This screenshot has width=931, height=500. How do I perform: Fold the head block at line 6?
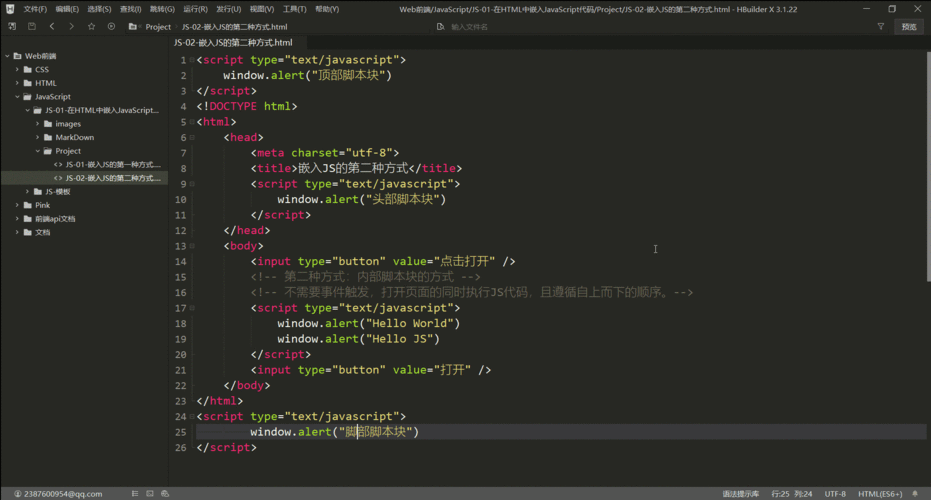pos(192,137)
